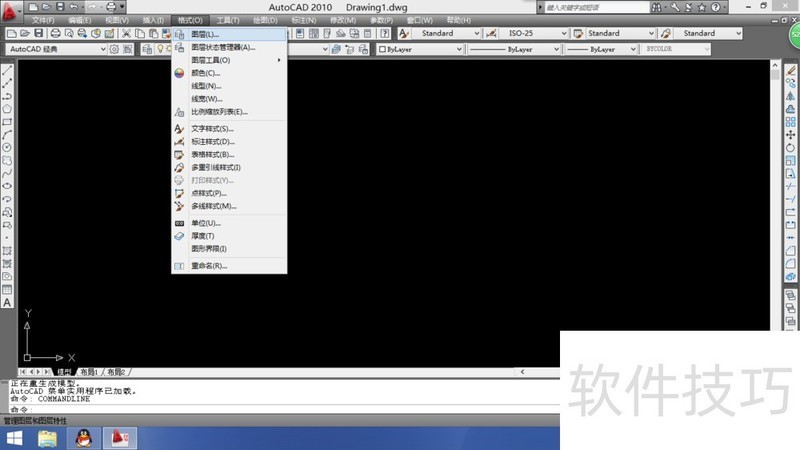Open the 文件(F) menu
Screen dimensions: 800x450
click(43, 20)
